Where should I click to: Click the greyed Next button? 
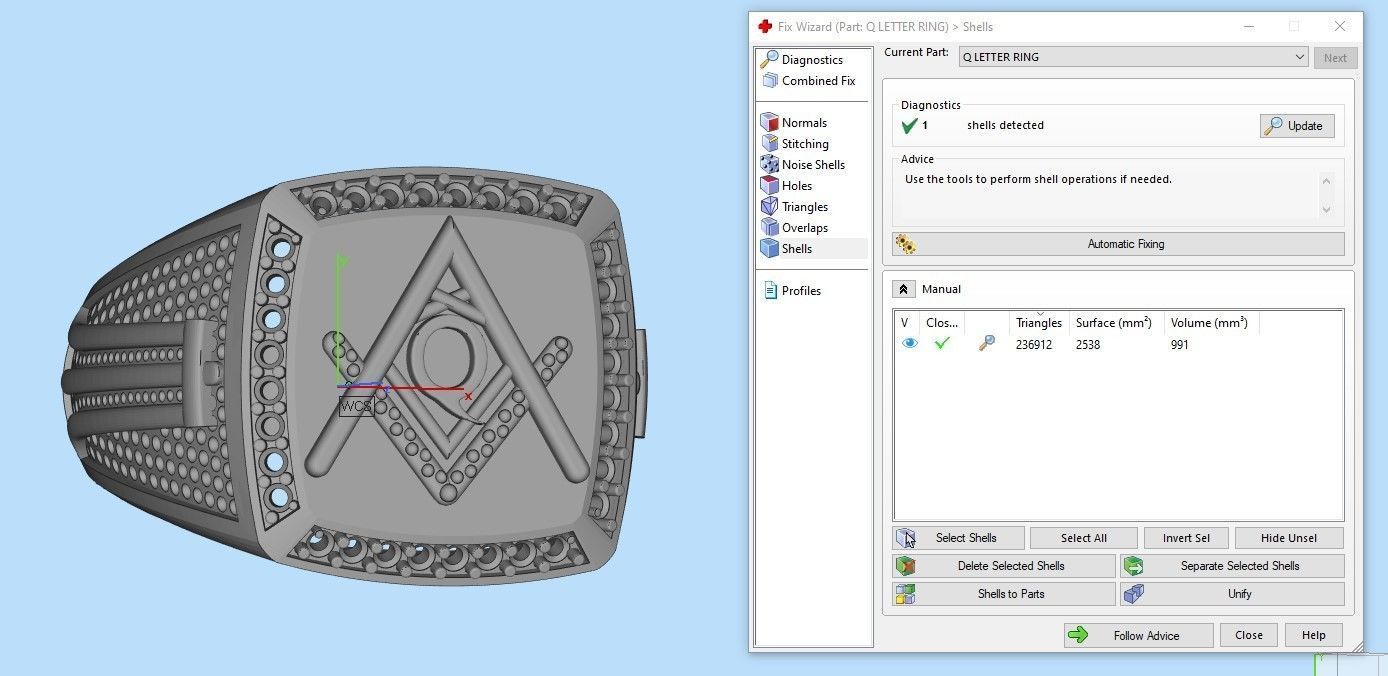click(1335, 58)
